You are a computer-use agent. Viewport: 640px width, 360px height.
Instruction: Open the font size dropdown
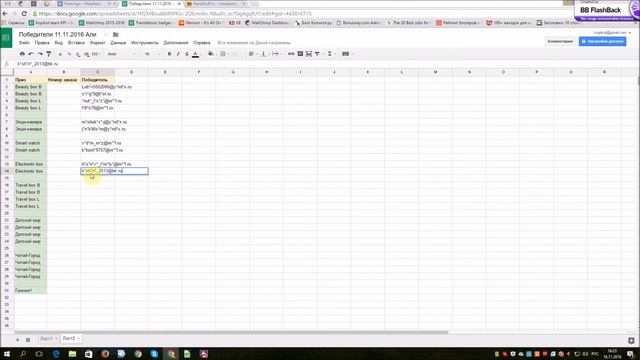[x=152, y=54]
